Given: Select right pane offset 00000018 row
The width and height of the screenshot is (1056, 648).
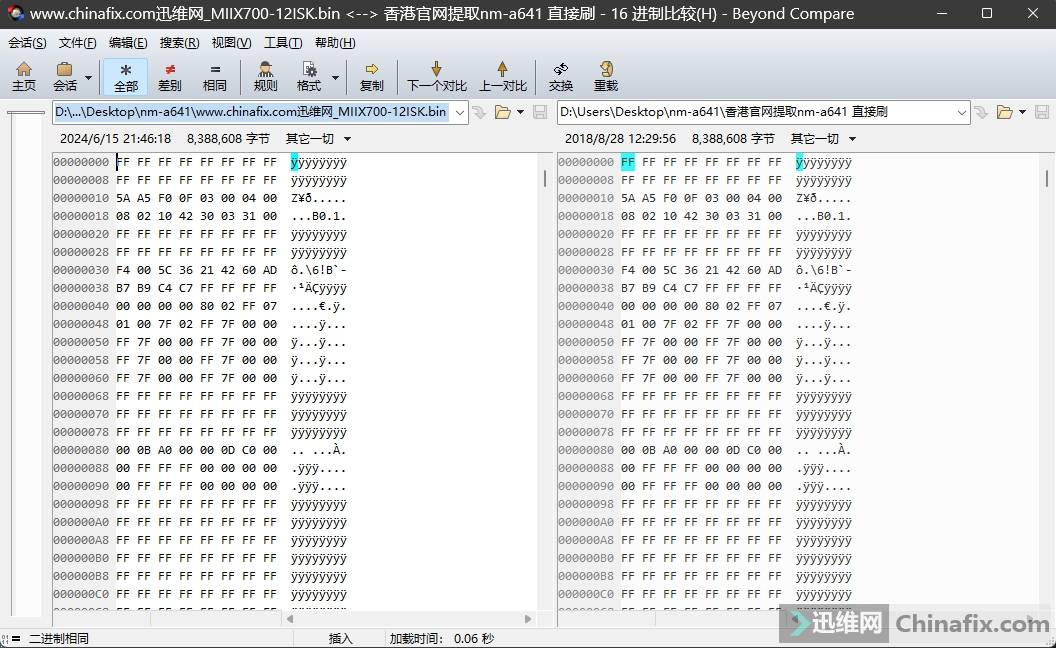Looking at the screenshot, I should click(x=704, y=216).
